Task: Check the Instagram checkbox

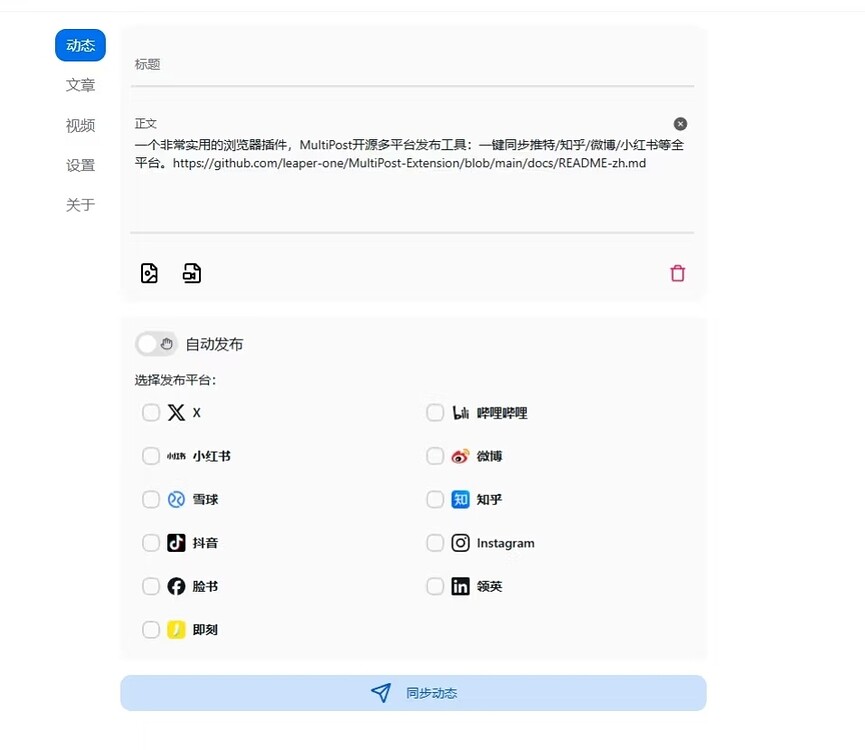Action: (435, 543)
